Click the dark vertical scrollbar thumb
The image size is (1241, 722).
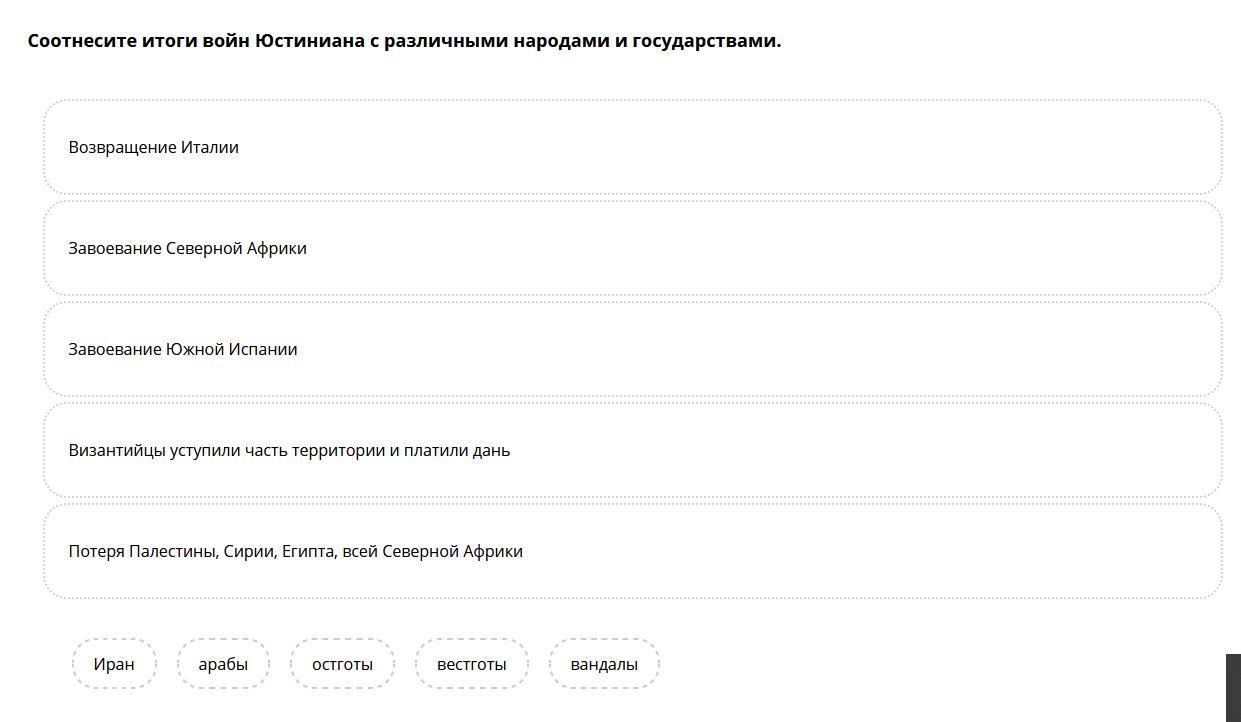coord(1234,688)
